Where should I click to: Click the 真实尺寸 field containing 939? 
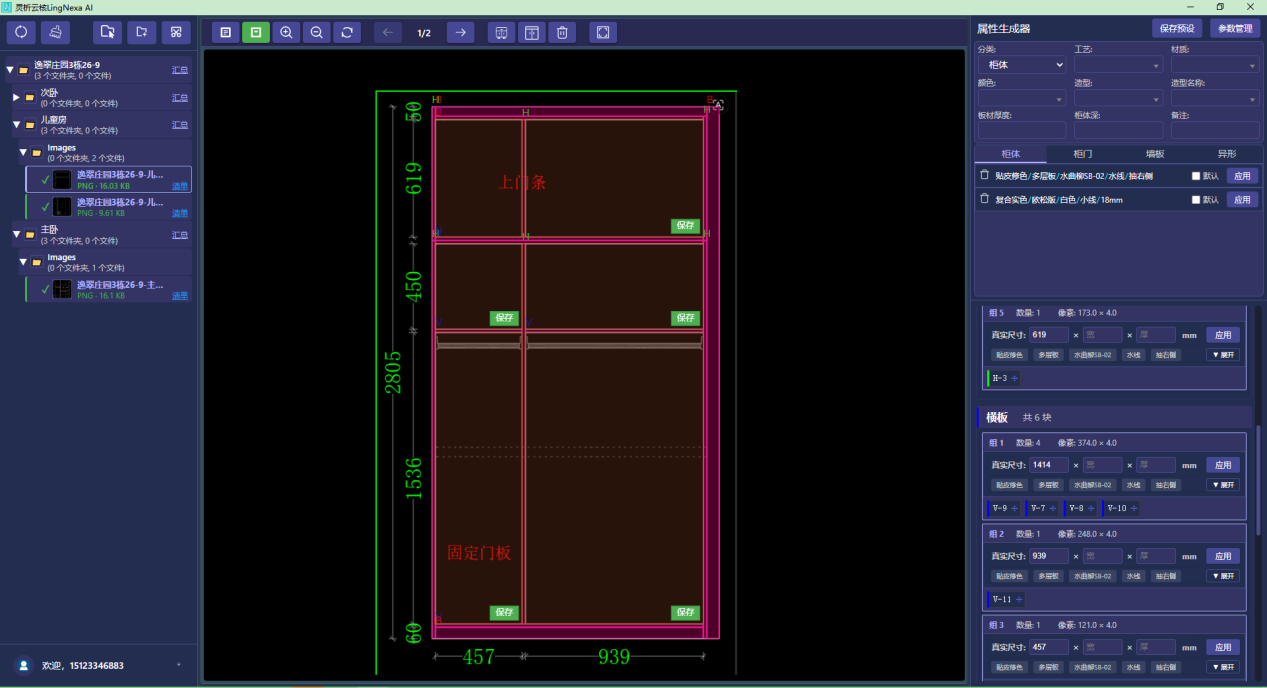tap(1049, 556)
